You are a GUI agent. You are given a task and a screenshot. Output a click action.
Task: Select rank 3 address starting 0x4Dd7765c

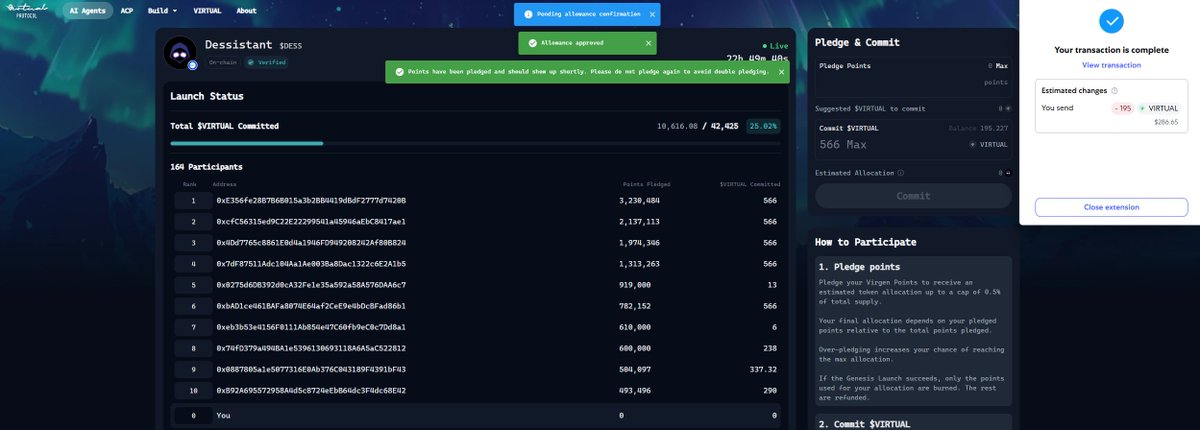tap(311, 242)
